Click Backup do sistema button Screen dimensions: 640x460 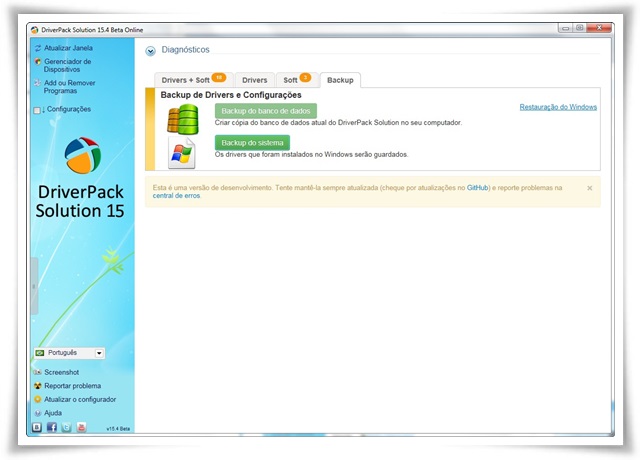tap(252, 143)
